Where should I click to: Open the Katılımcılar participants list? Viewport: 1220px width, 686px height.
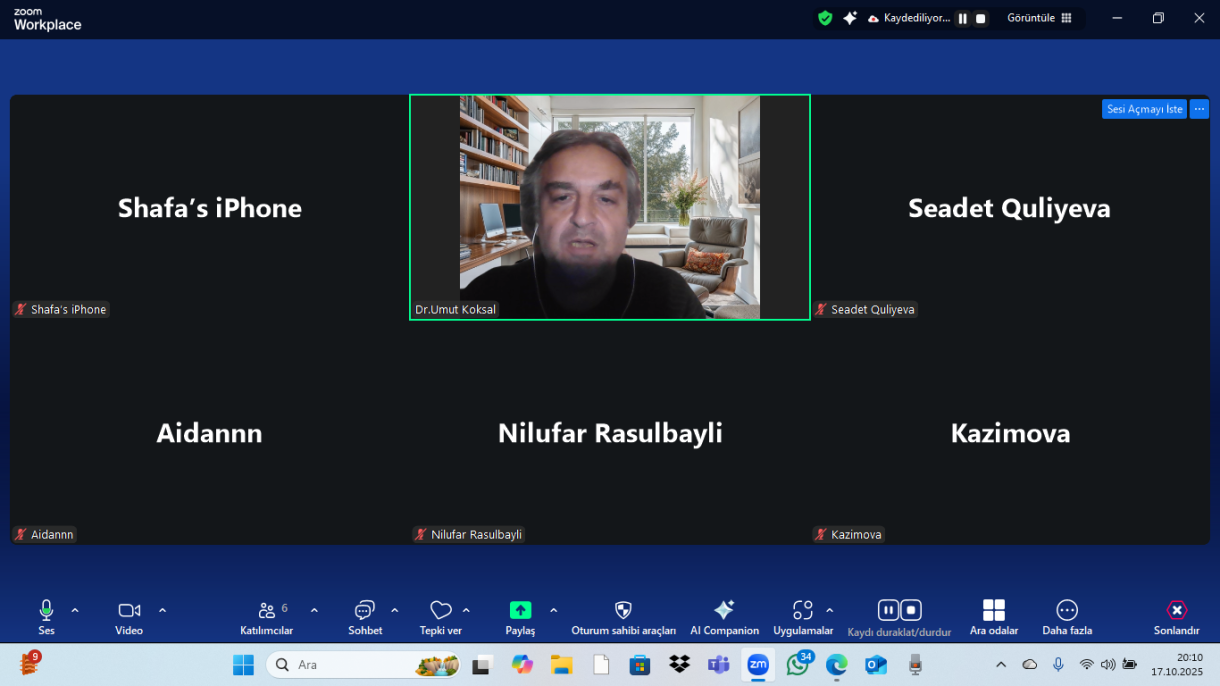tap(267, 610)
